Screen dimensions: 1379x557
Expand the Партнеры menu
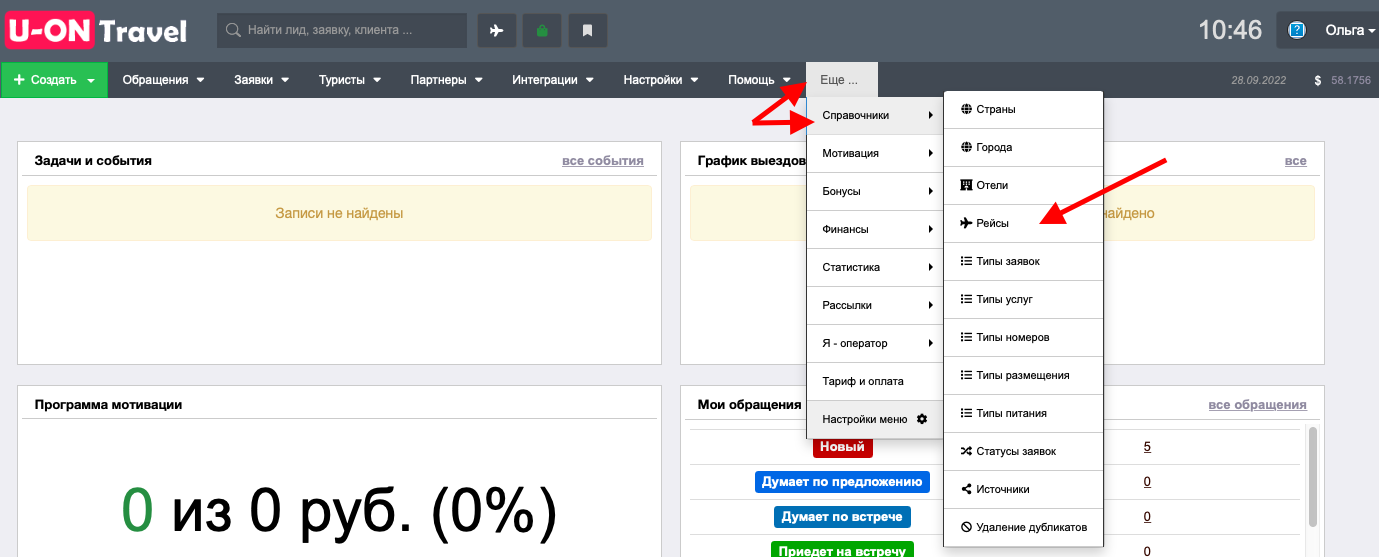[x=446, y=80]
